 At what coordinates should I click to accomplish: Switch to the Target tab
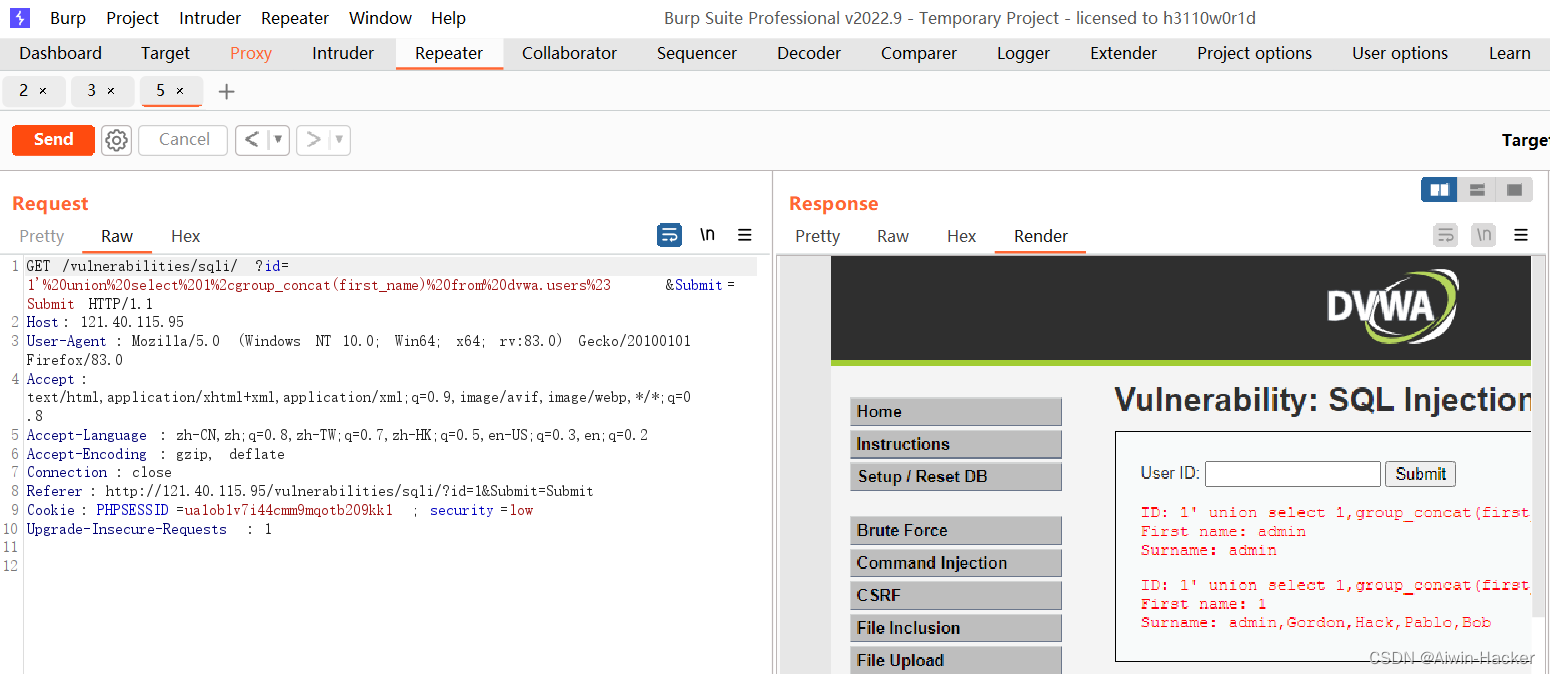[x=165, y=54]
